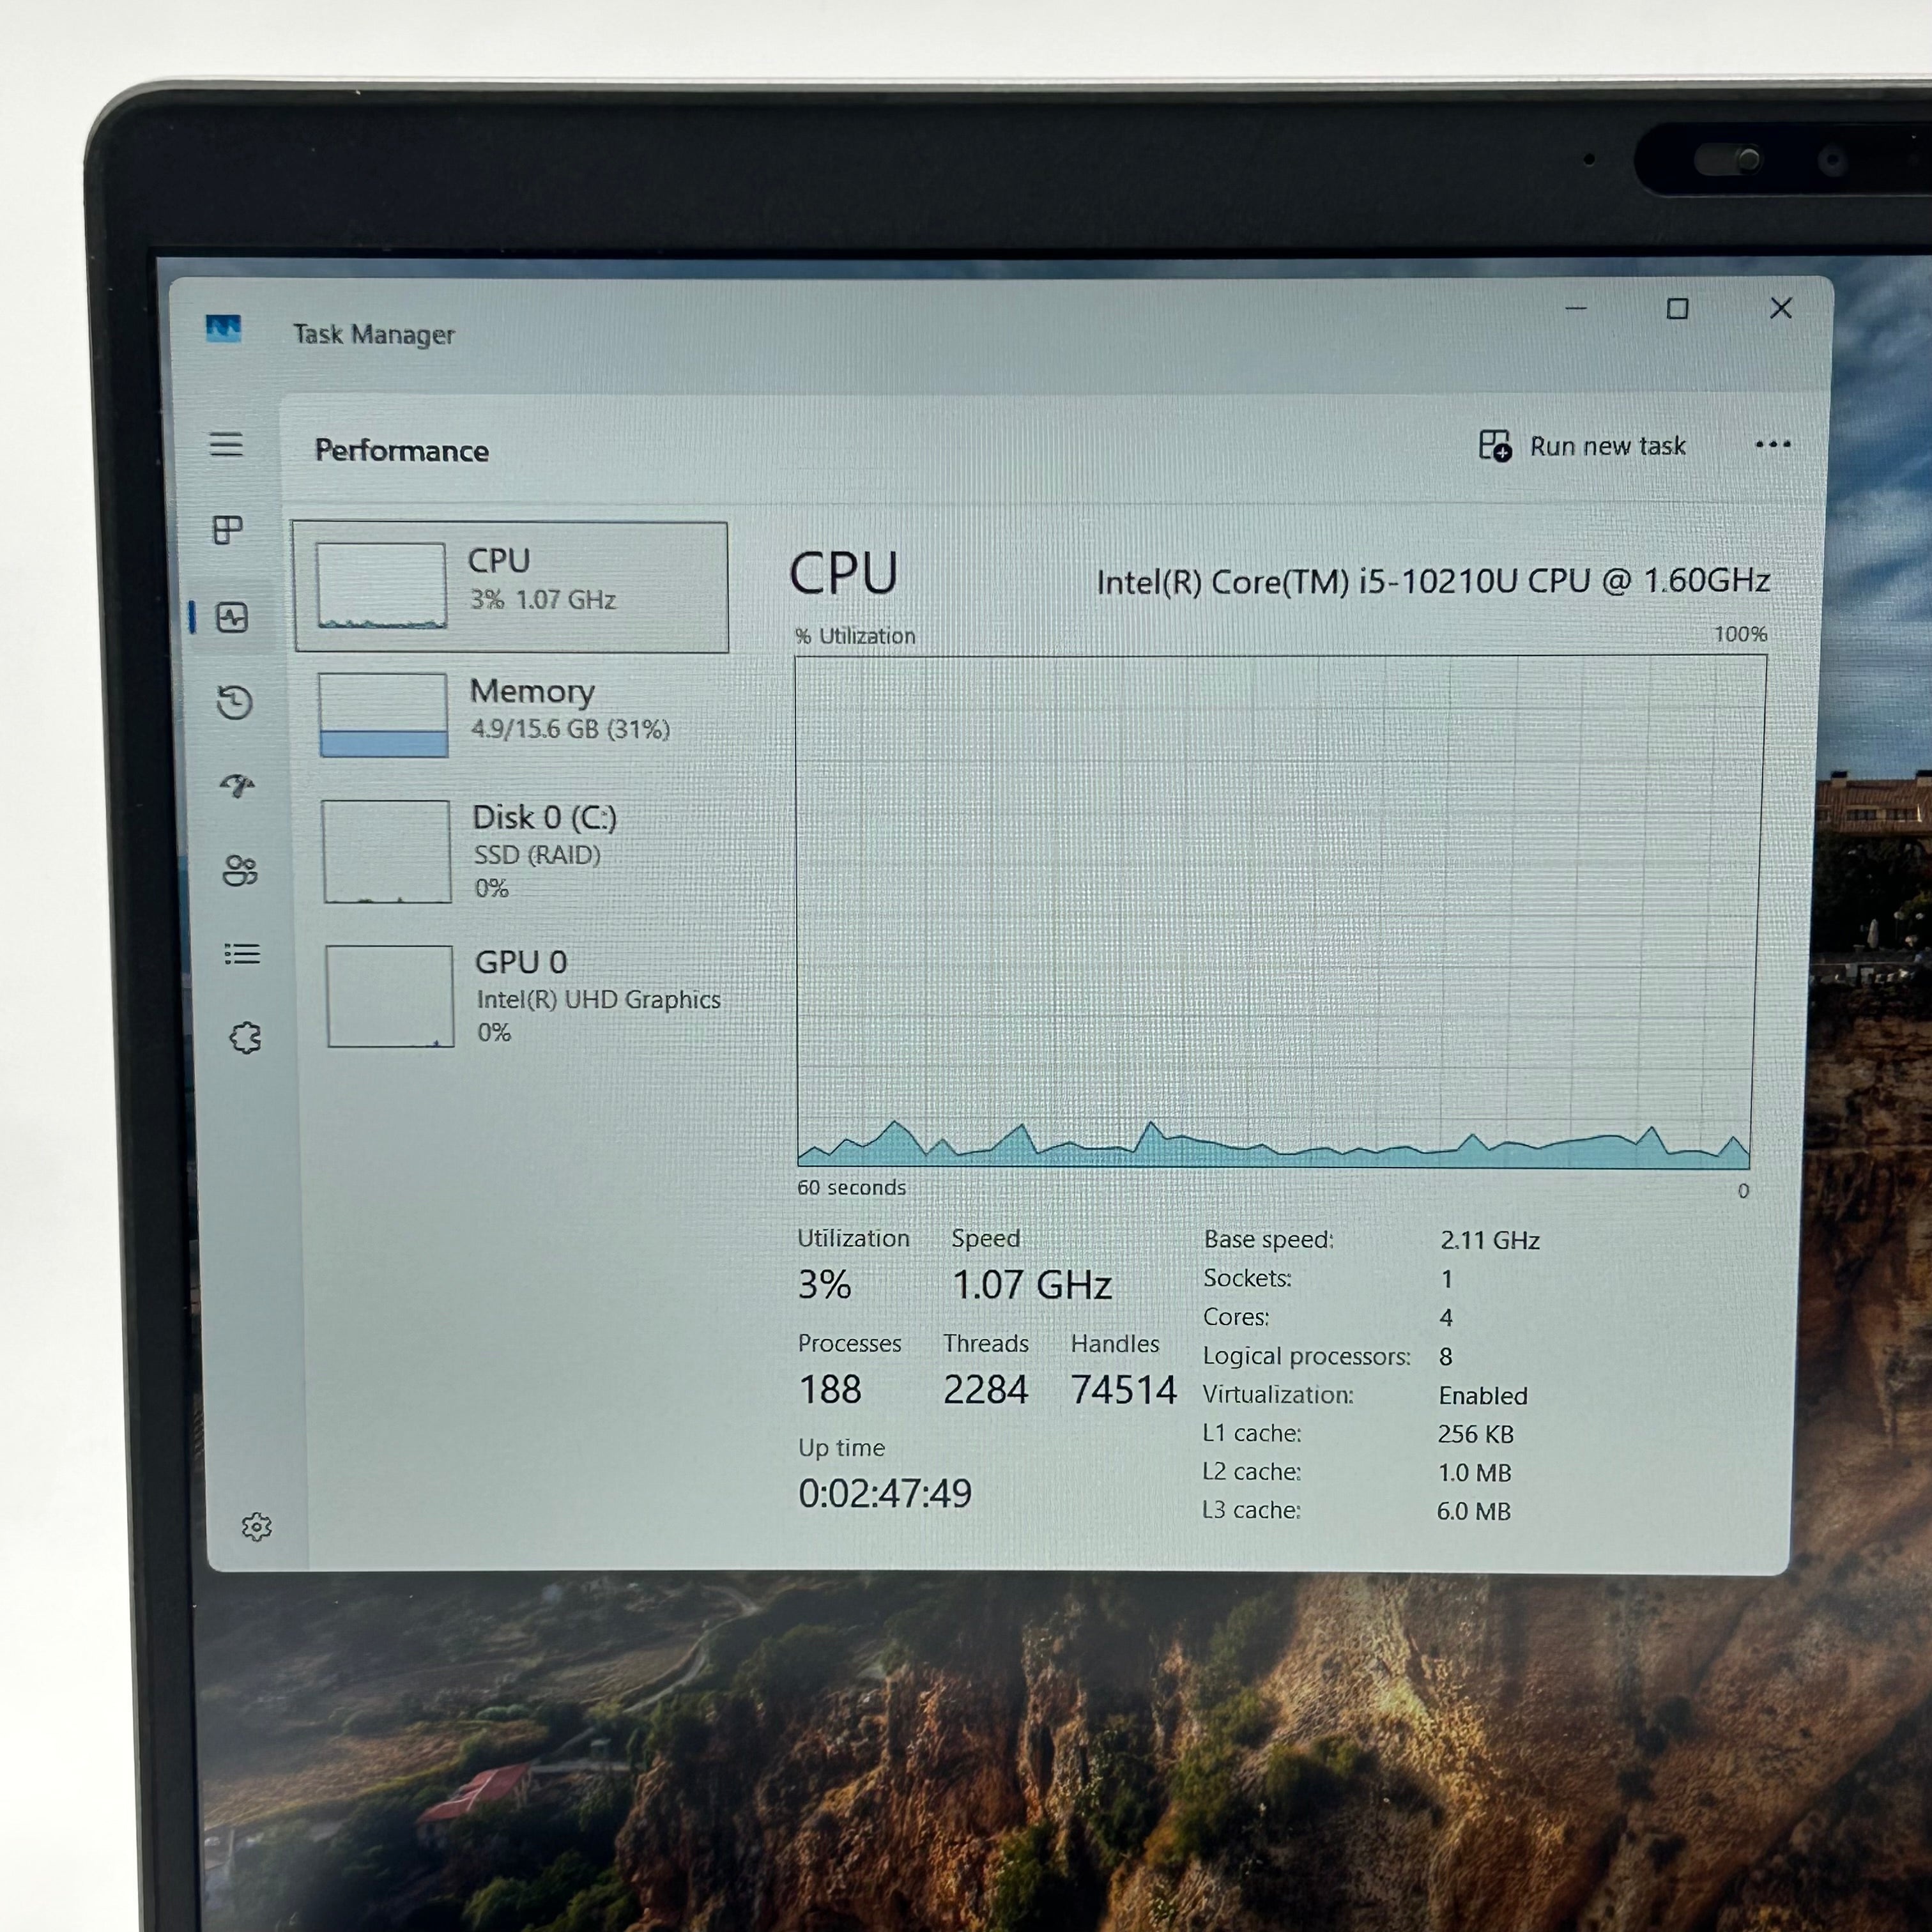Open the Services page puzzle icon
The width and height of the screenshot is (1932, 1932).
[x=245, y=1038]
